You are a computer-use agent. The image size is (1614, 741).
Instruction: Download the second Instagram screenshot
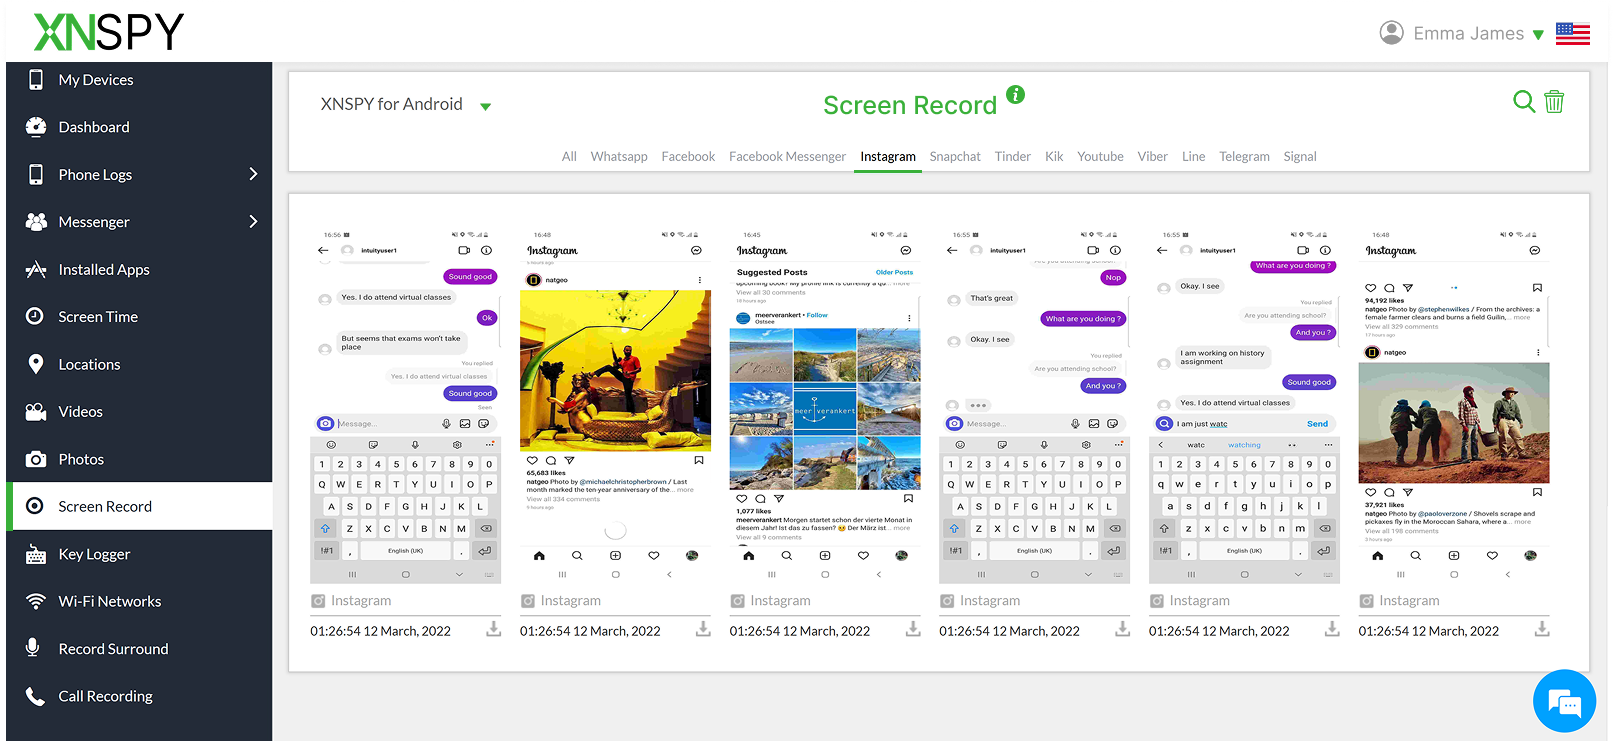click(x=703, y=630)
